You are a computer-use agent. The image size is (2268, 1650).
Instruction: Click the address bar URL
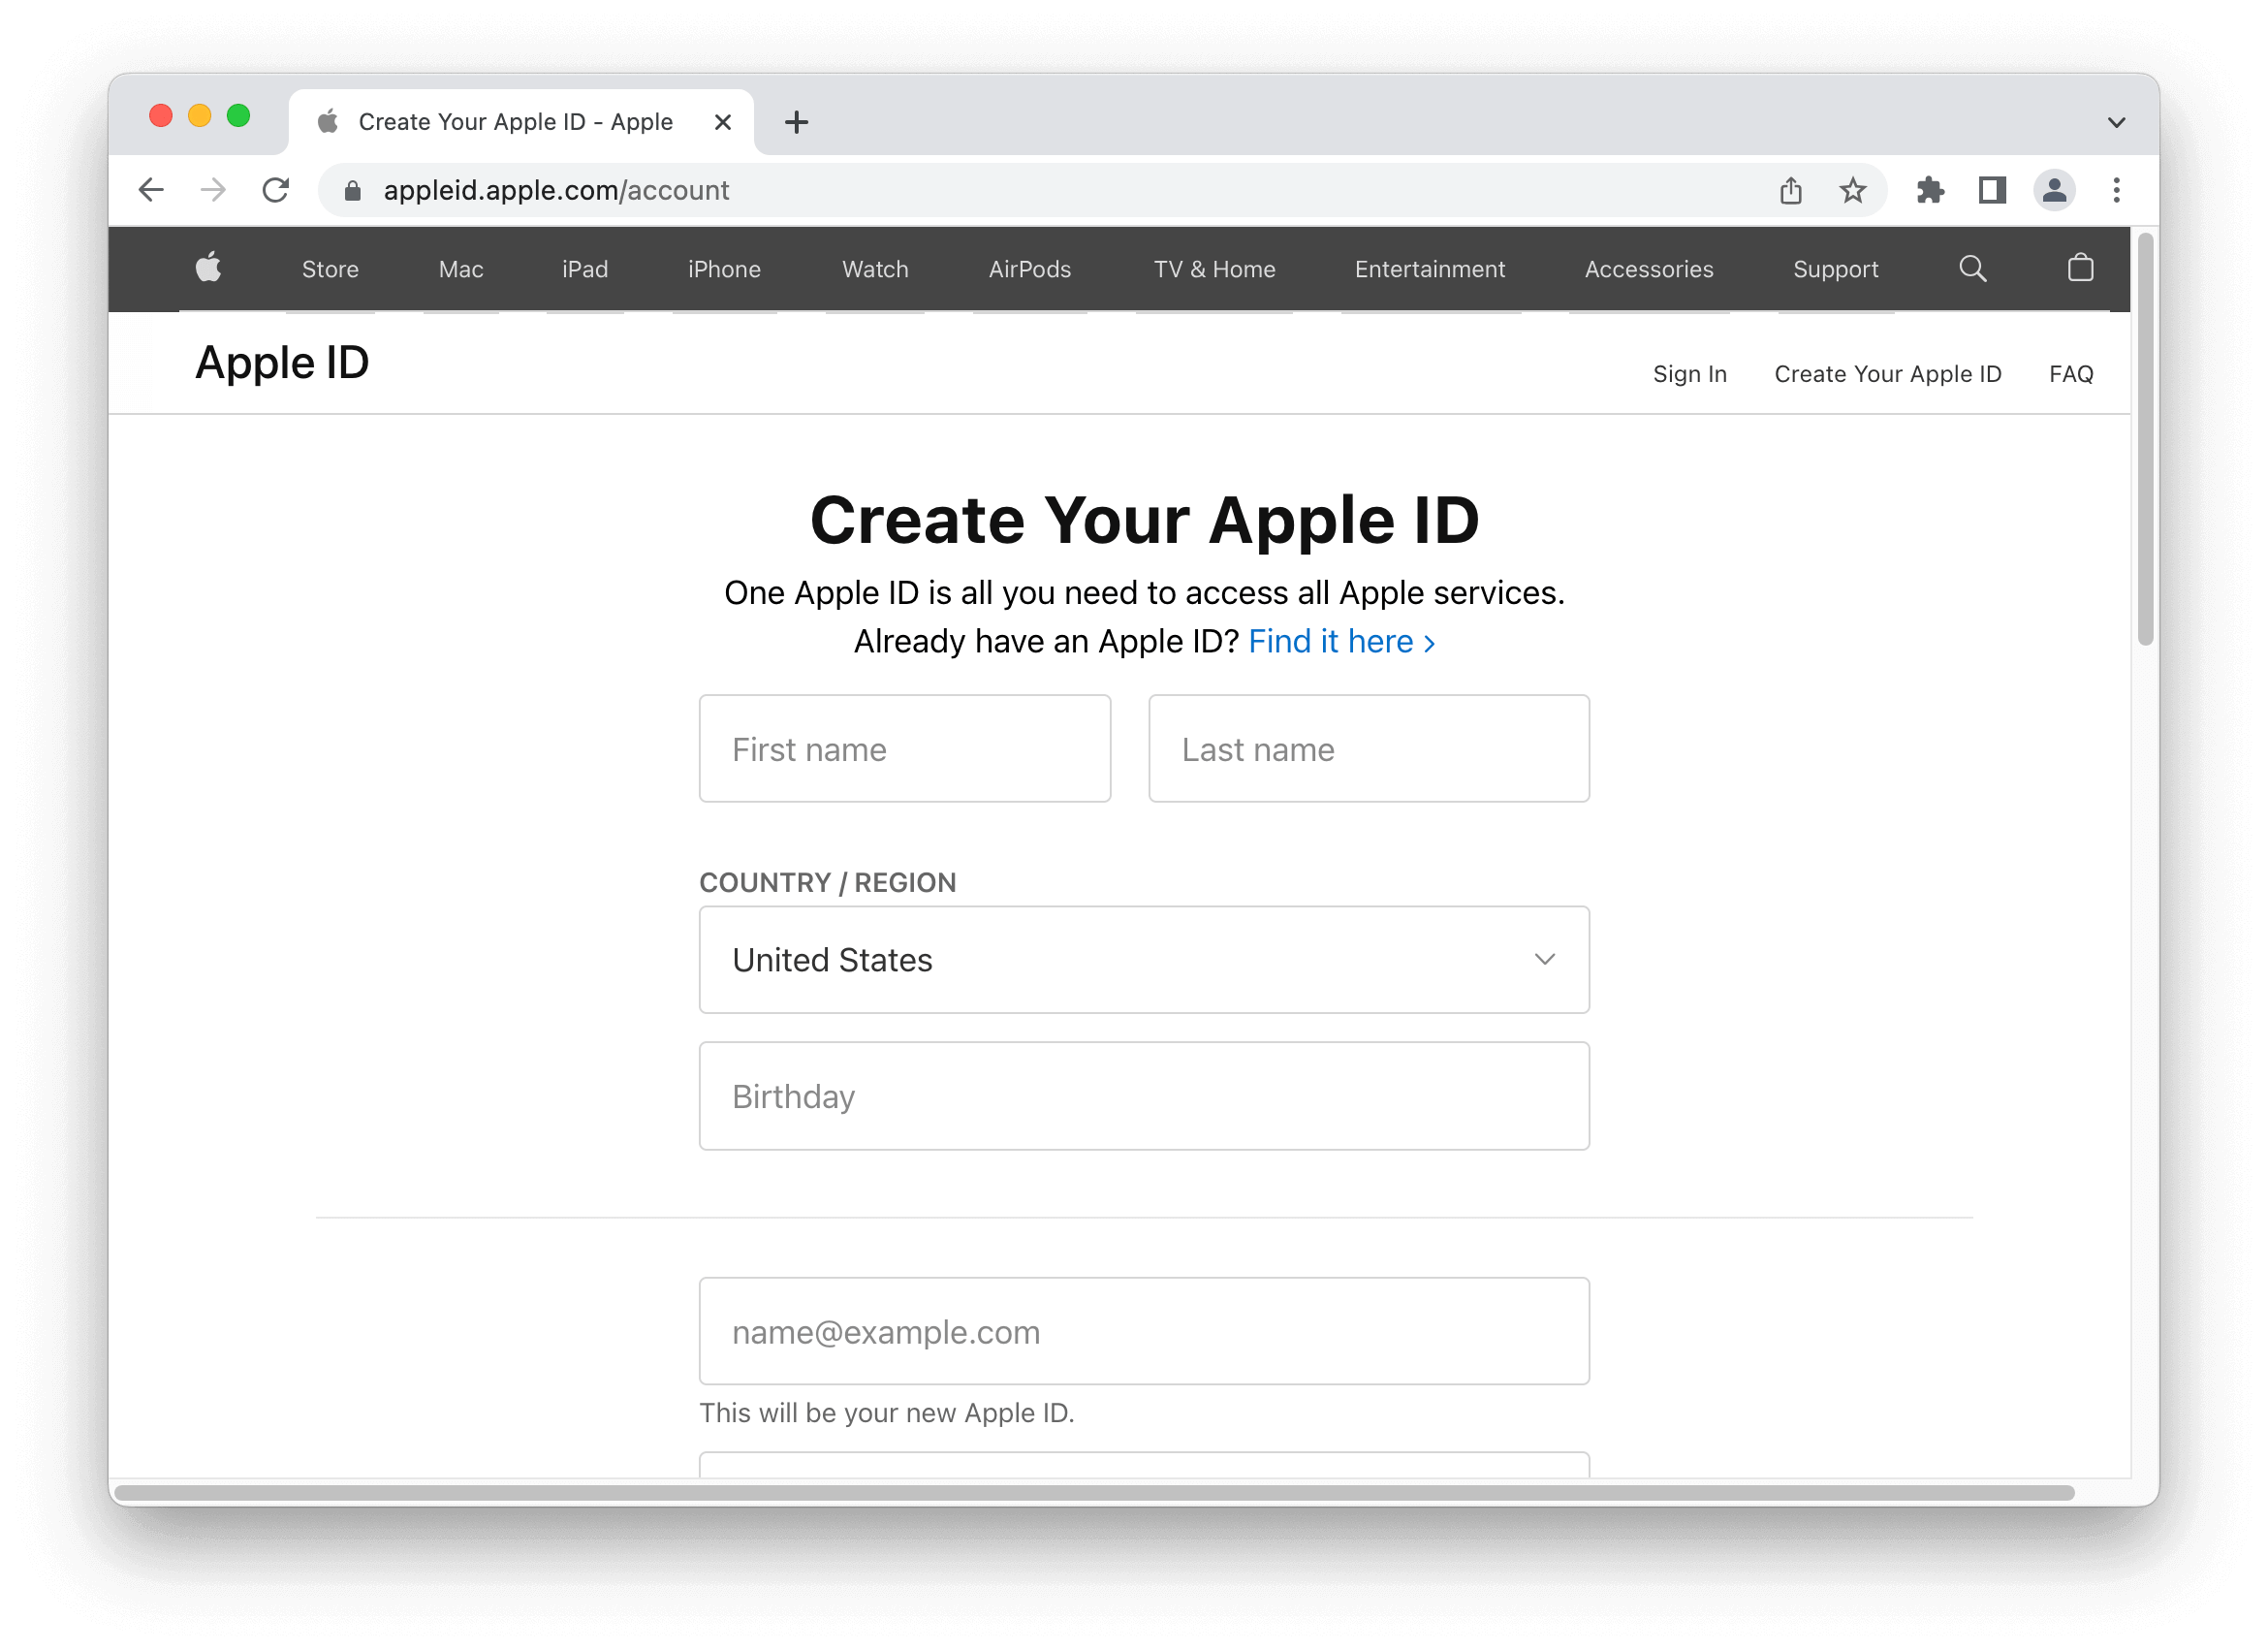click(556, 190)
